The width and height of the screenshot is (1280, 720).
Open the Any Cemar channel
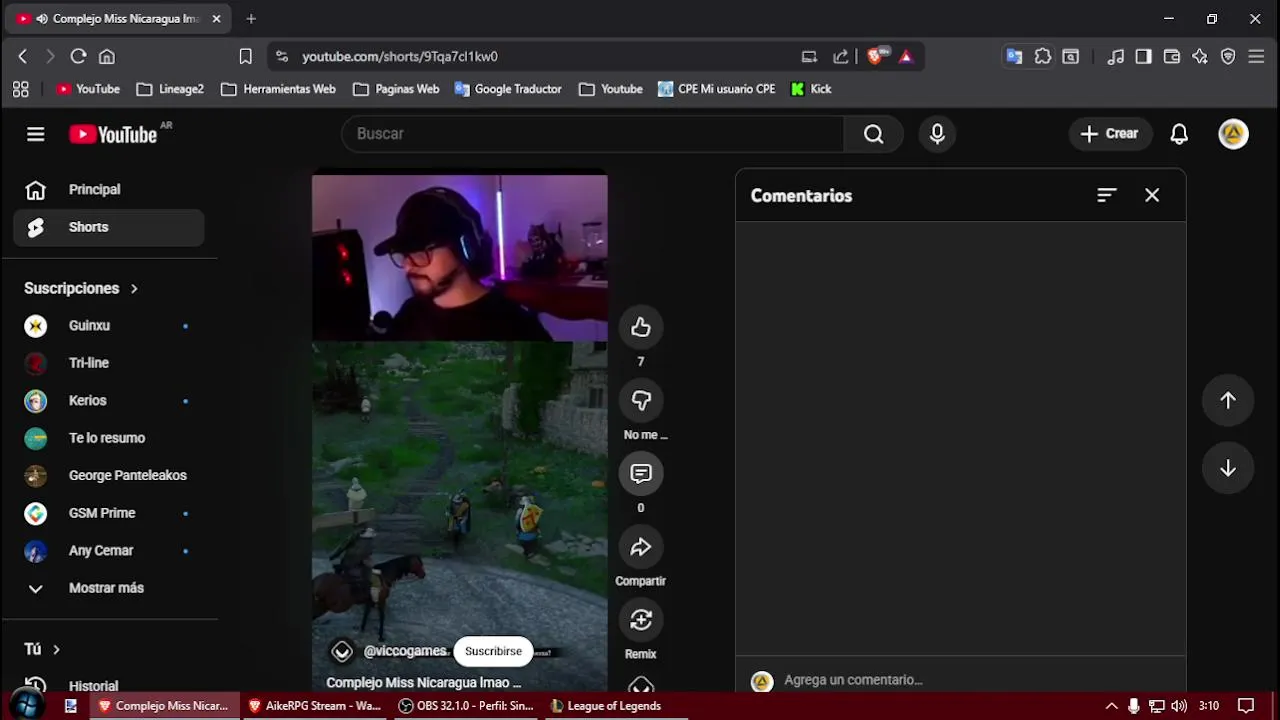point(109,551)
